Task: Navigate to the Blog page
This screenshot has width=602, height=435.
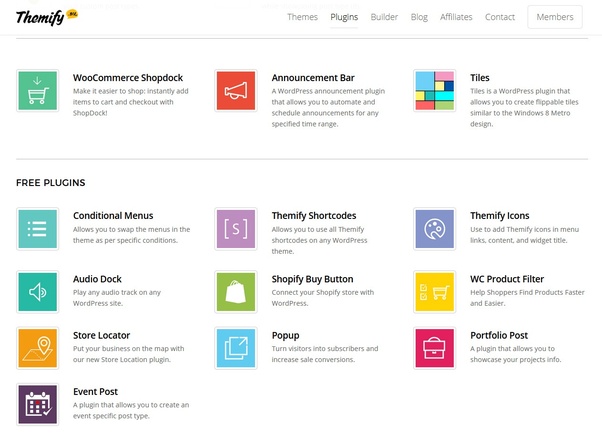Action: 419,17
